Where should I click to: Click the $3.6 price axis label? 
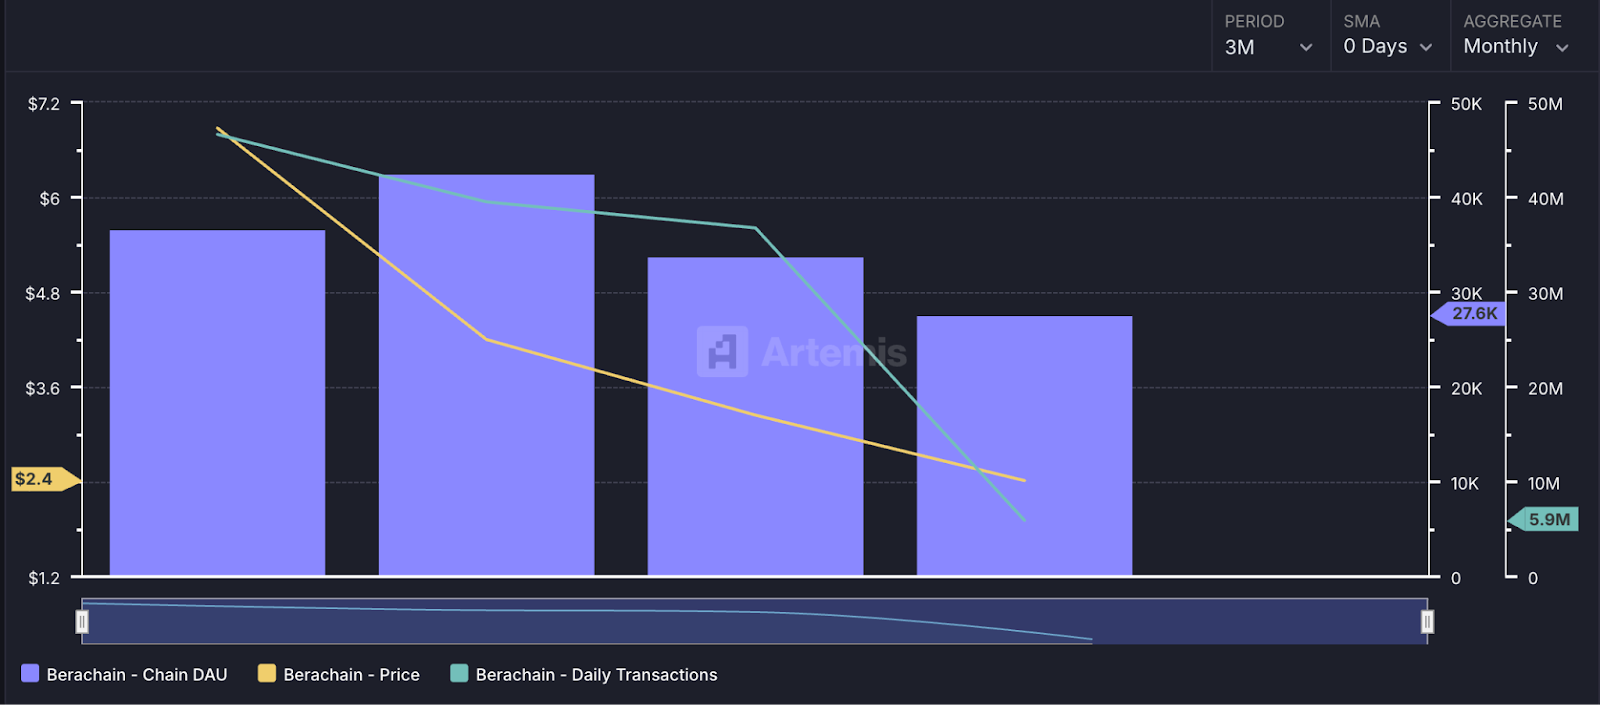pos(43,388)
